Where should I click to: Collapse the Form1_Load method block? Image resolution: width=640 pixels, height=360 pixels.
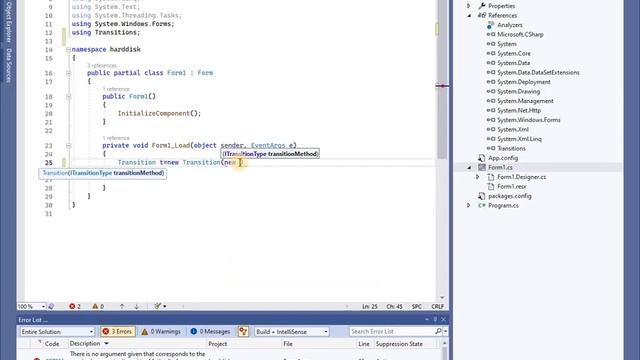[x=68, y=146]
